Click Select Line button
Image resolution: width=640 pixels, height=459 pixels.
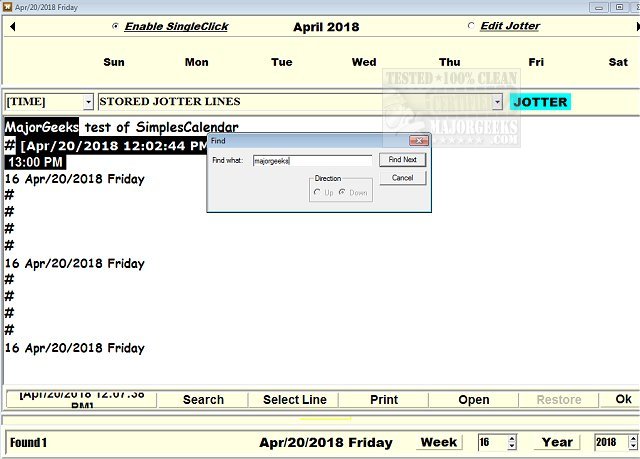294,399
